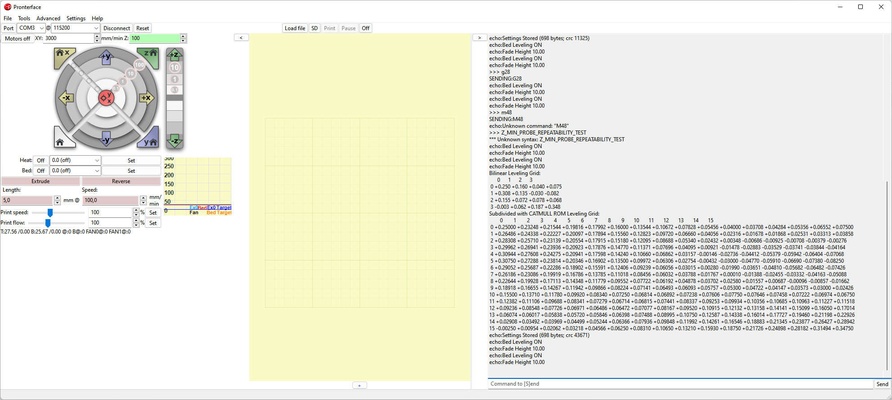892x400 pixels.
Task: Click Motors off button
Action: [18, 39]
